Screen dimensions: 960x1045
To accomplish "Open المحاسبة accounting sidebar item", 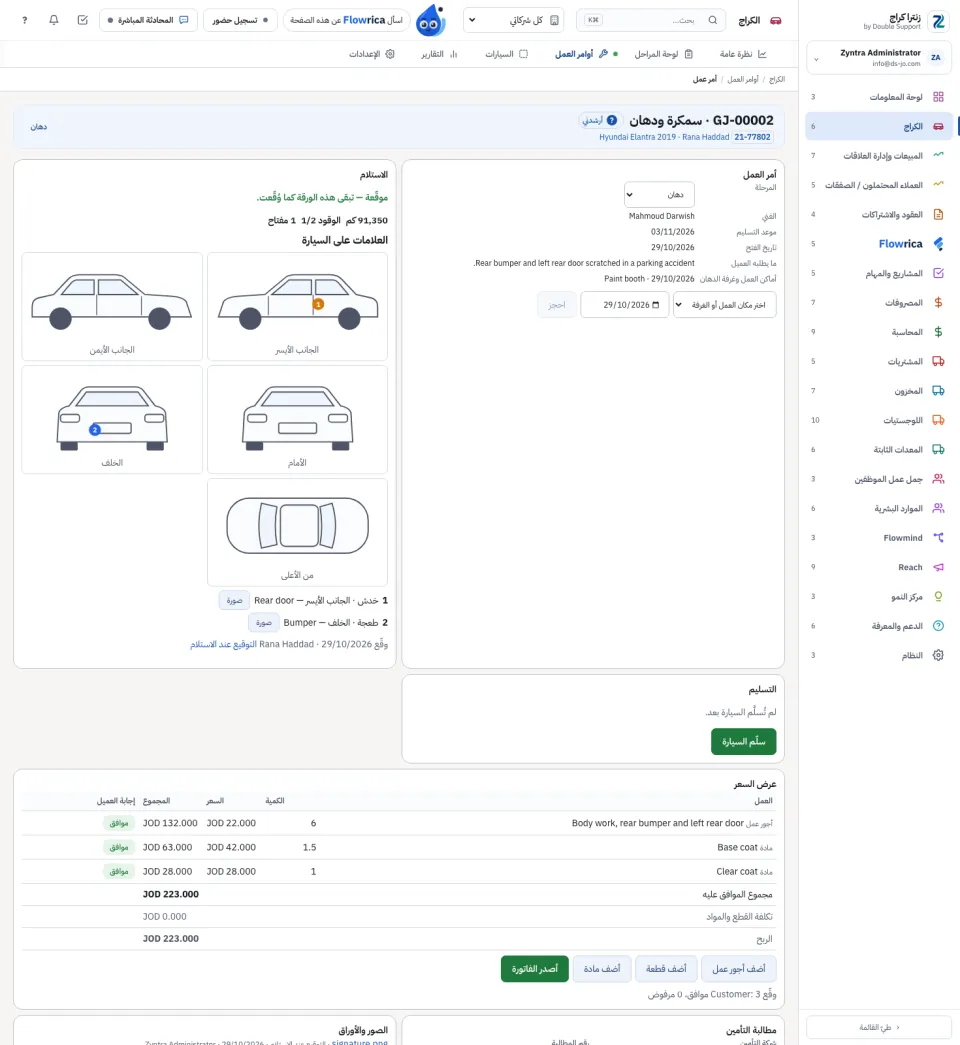I will tap(879, 332).
